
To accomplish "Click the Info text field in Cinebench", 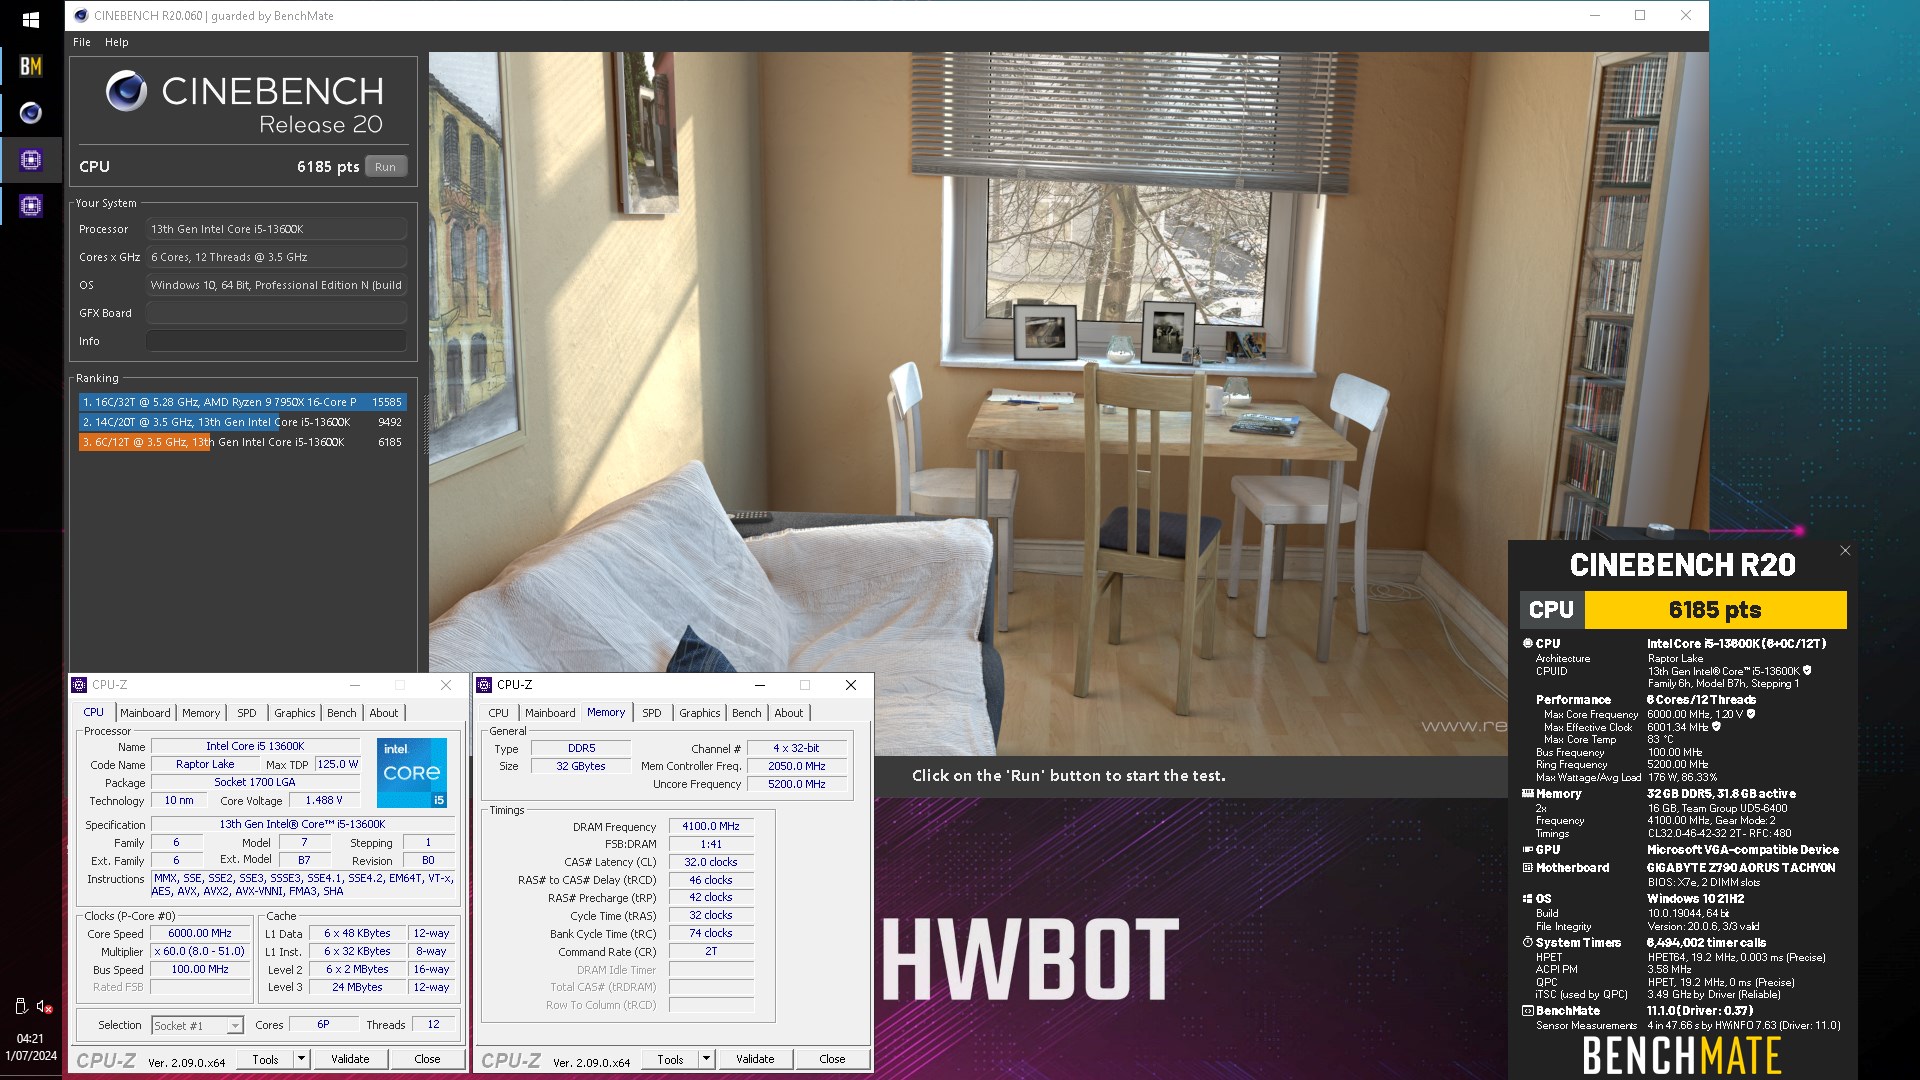I will click(x=276, y=341).
